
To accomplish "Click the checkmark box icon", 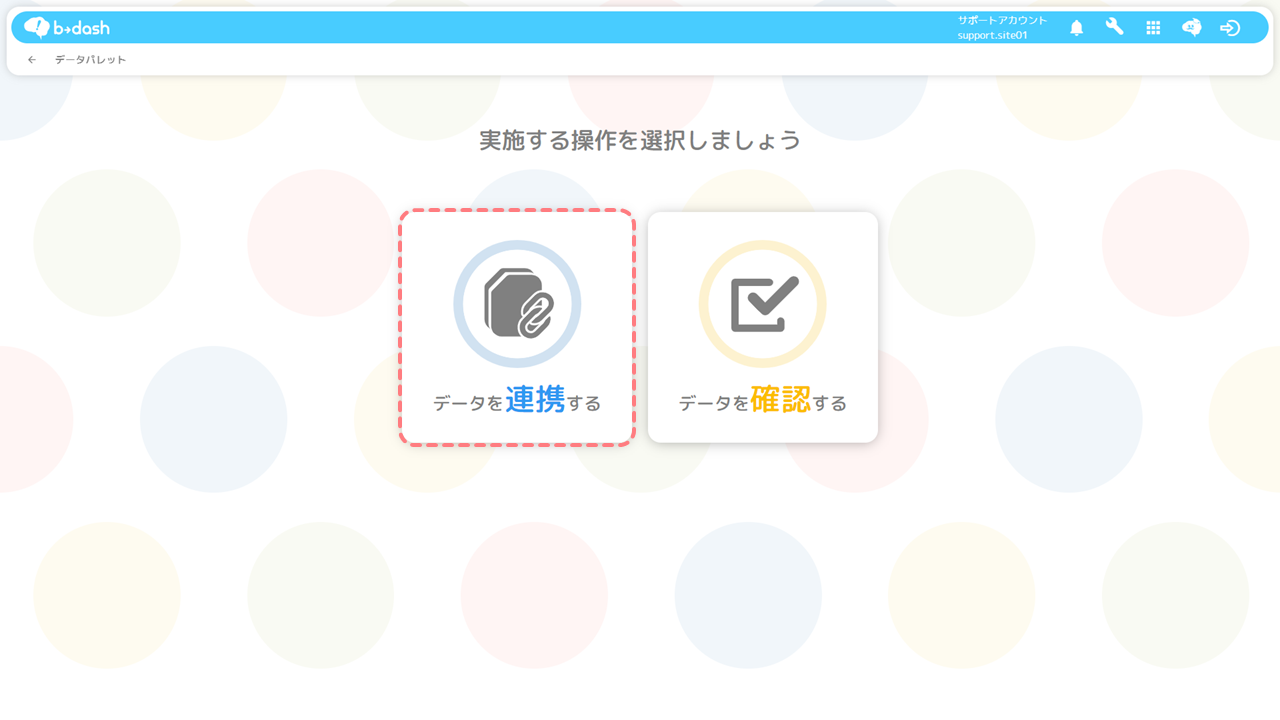I will (763, 304).
